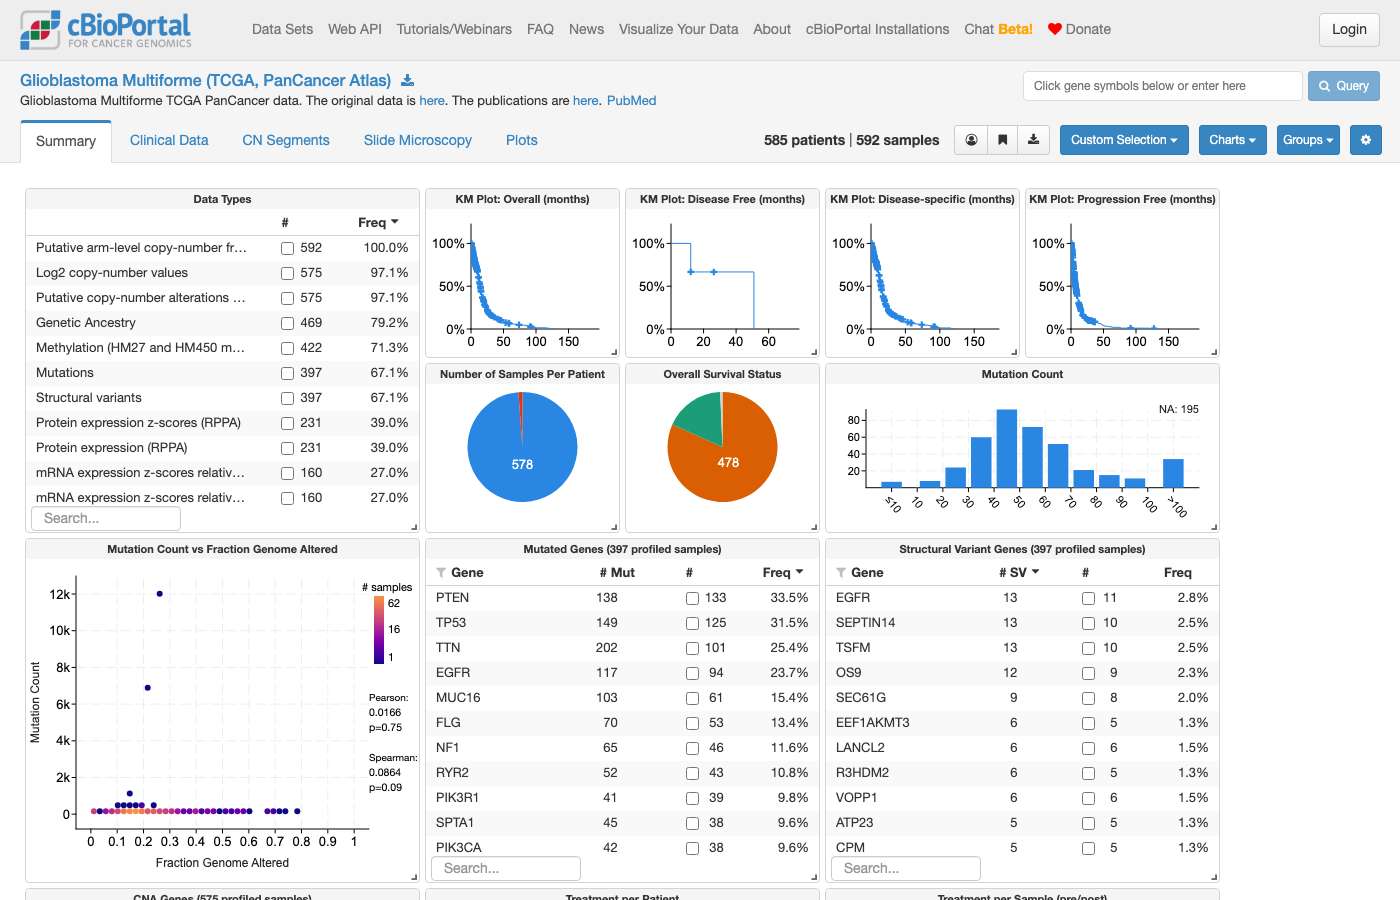The width and height of the screenshot is (1400, 900).
Task: Click the Structural Variant Genes search box
Action: click(x=906, y=868)
